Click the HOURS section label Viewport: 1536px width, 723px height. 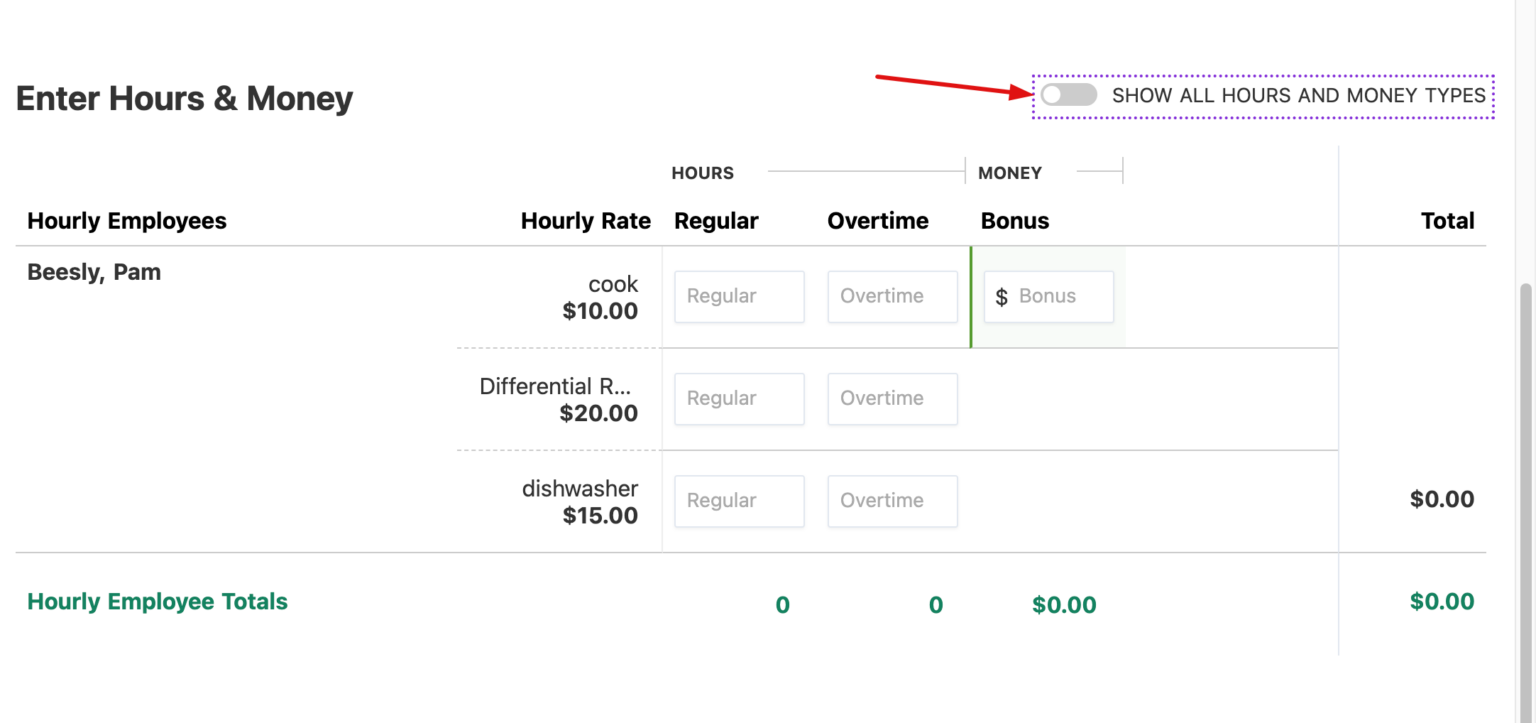click(702, 172)
